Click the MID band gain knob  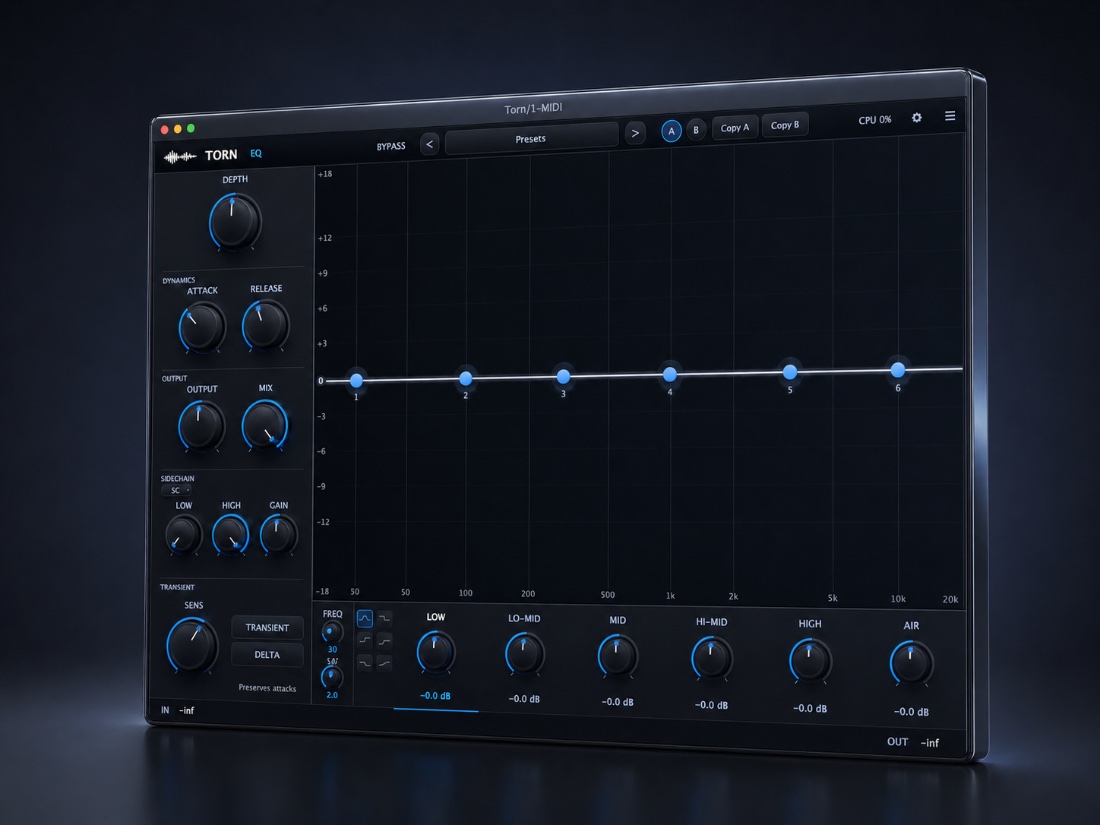(617, 656)
